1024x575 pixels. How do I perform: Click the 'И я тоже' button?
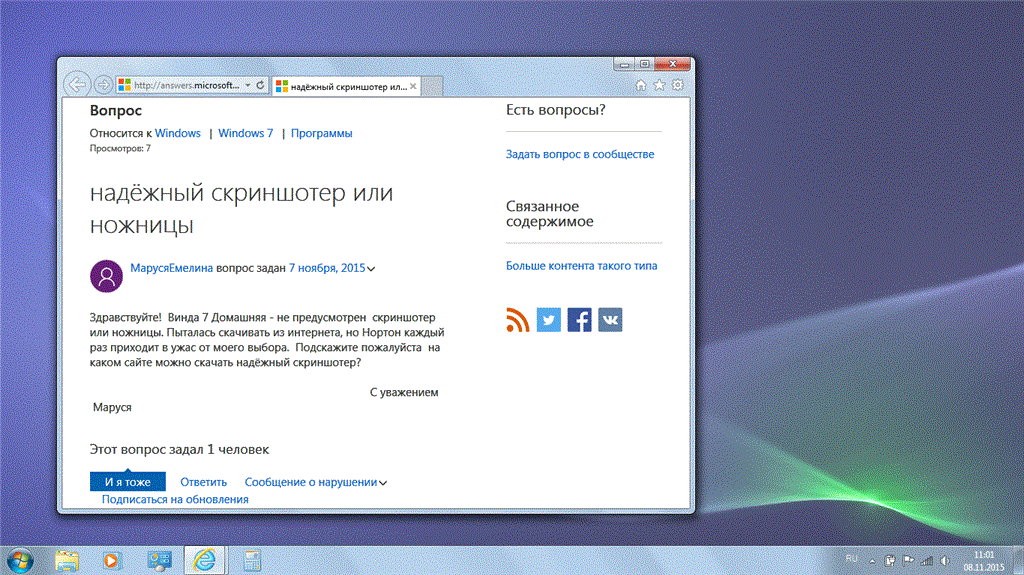pyautogui.click(x=127, y=482)
